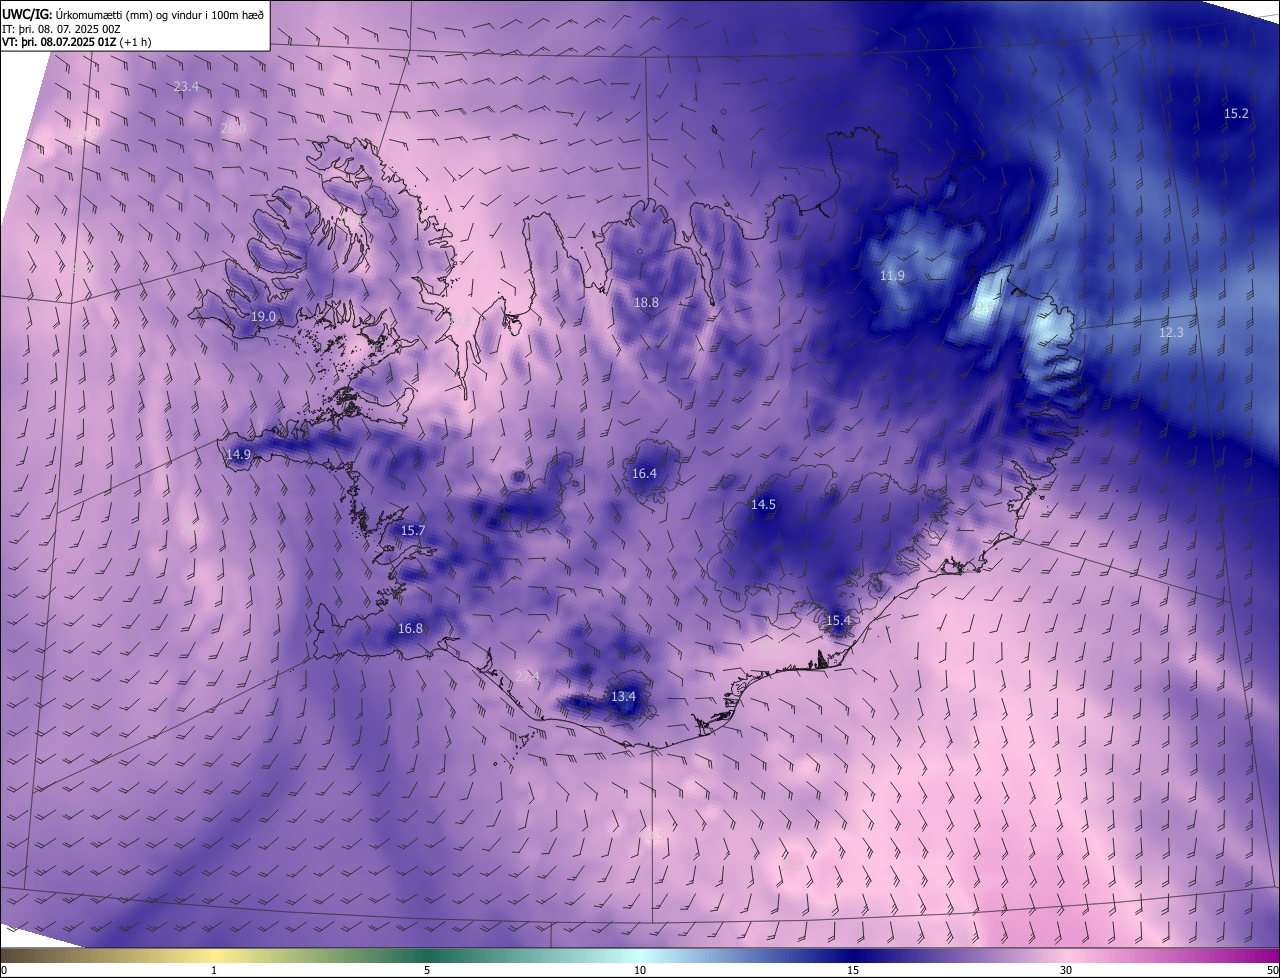This screenshot has width=1280, height=978.
Task: Click the colorbar tick label 10
Action: click(x=640, y=971)
